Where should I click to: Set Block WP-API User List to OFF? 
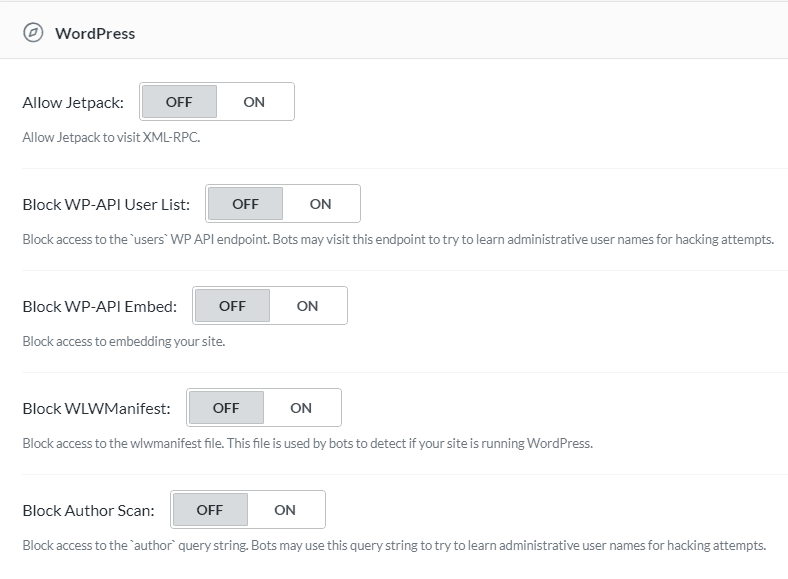click(x=245, y=204)
